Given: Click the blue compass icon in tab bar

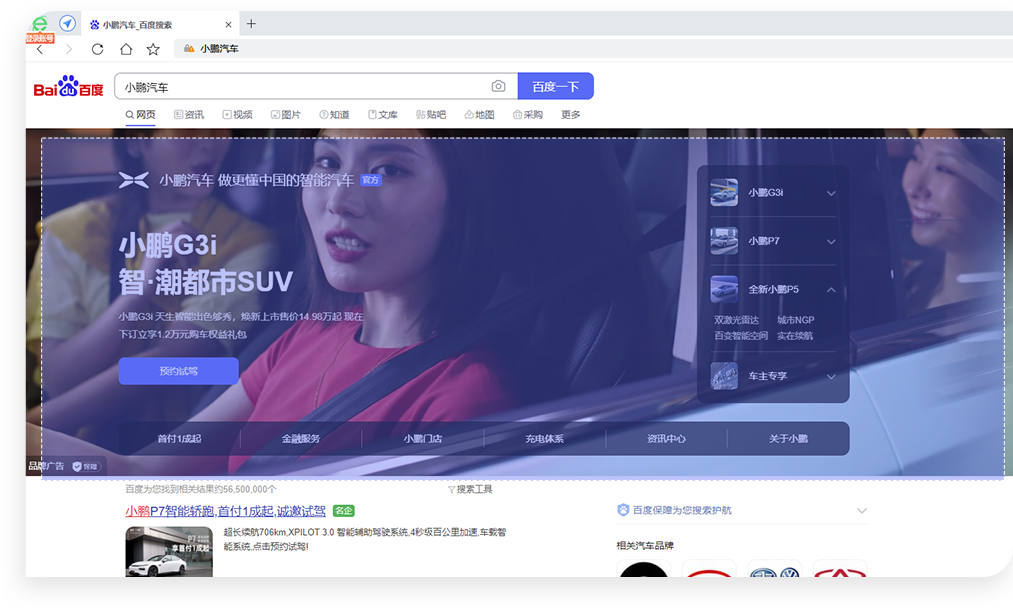Looking at the screenshot, I should [67, 24].
